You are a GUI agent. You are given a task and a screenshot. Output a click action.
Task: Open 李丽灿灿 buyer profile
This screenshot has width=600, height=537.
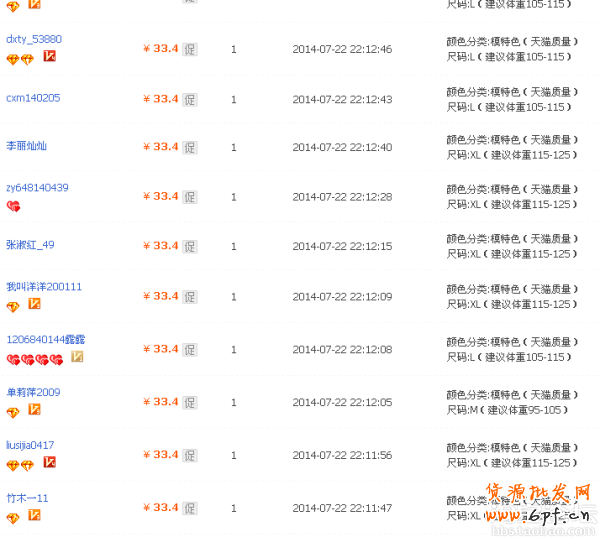[x=27, y=146]
